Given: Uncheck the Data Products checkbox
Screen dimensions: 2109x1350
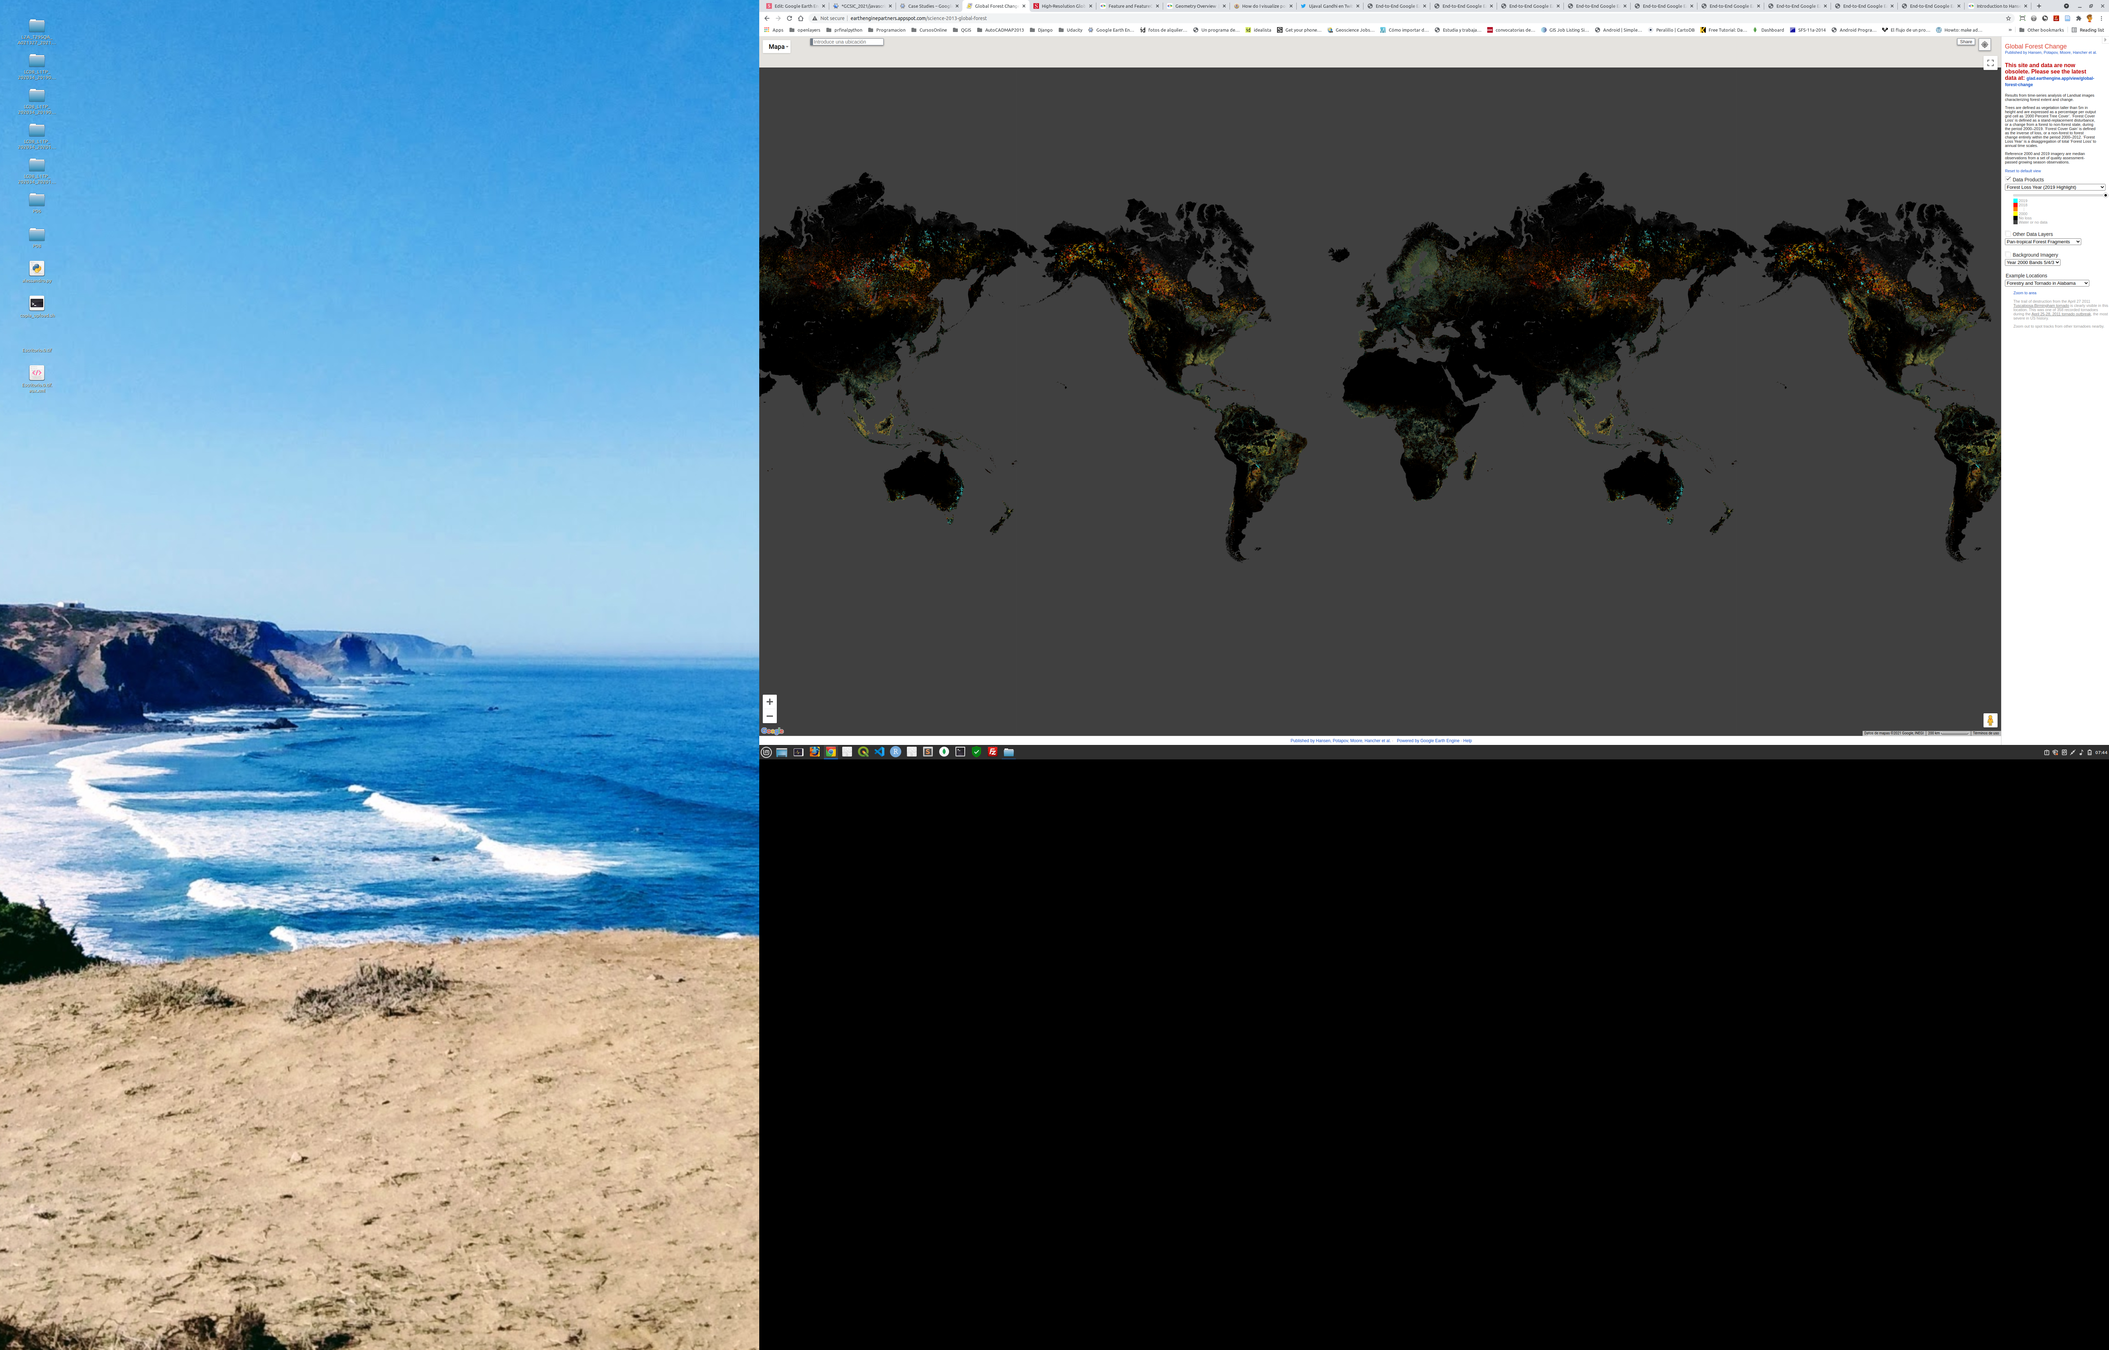Looking at the screenshot, I should [x=2008, y=179].
